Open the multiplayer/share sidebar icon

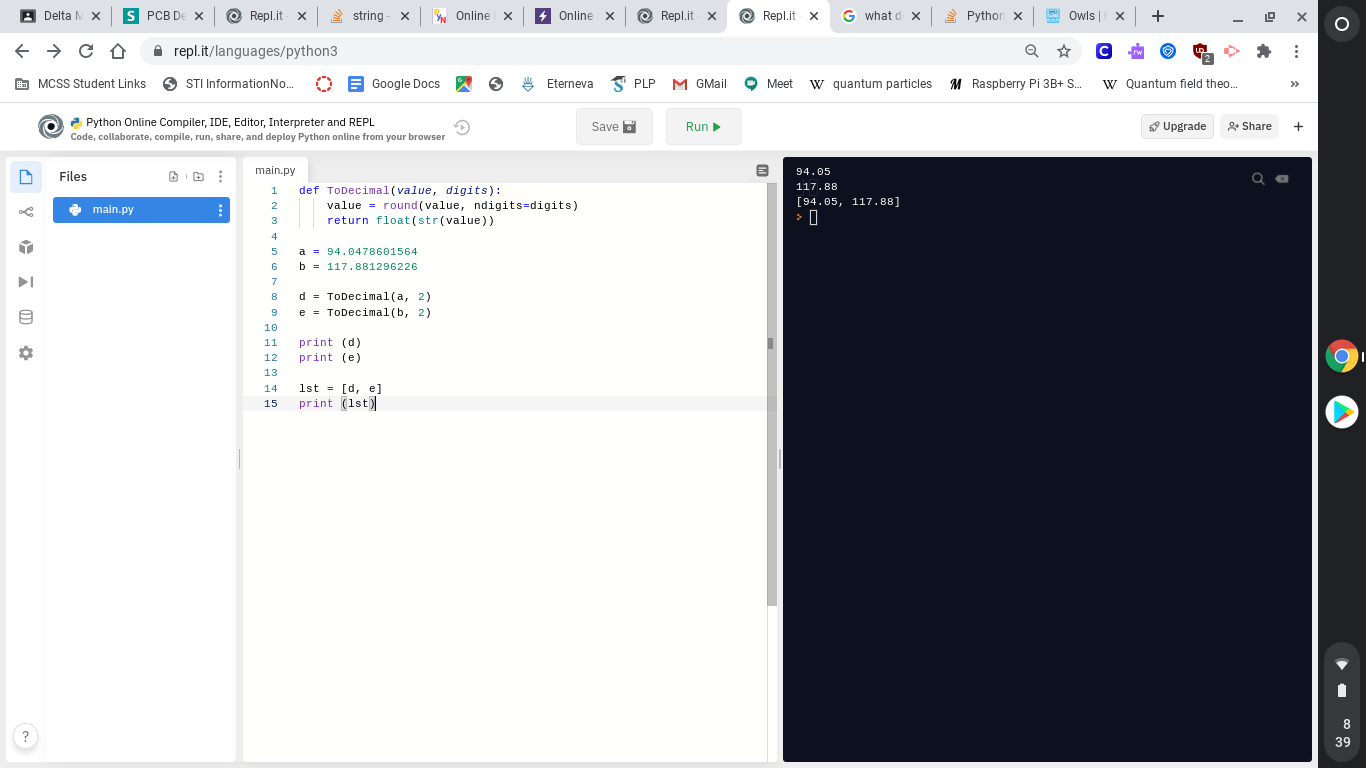(x=26, y=211)
